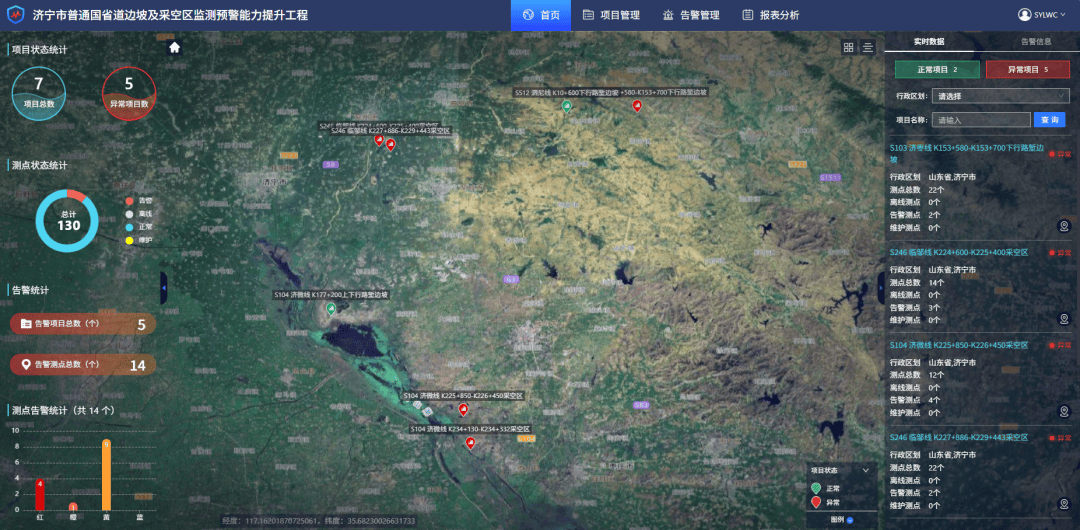
Task: Click the home icon on the map
Action: [175, 47]
